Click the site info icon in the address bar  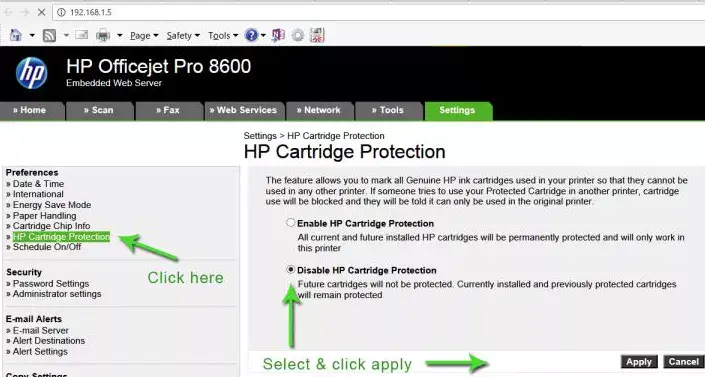pyautogui.click(x=61, y=12)
